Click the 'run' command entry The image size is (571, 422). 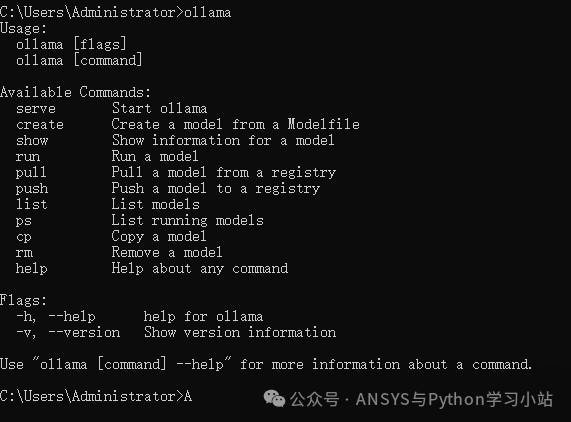28,157
